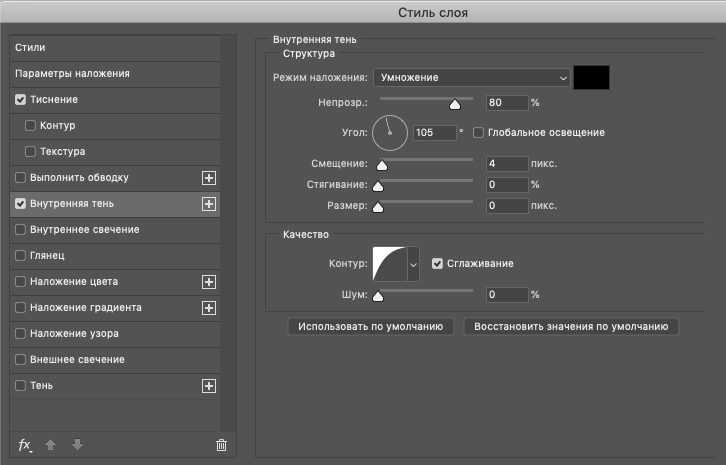
Task: Click plus icon beside Внутренняя тень
Action: coord(209,204)
